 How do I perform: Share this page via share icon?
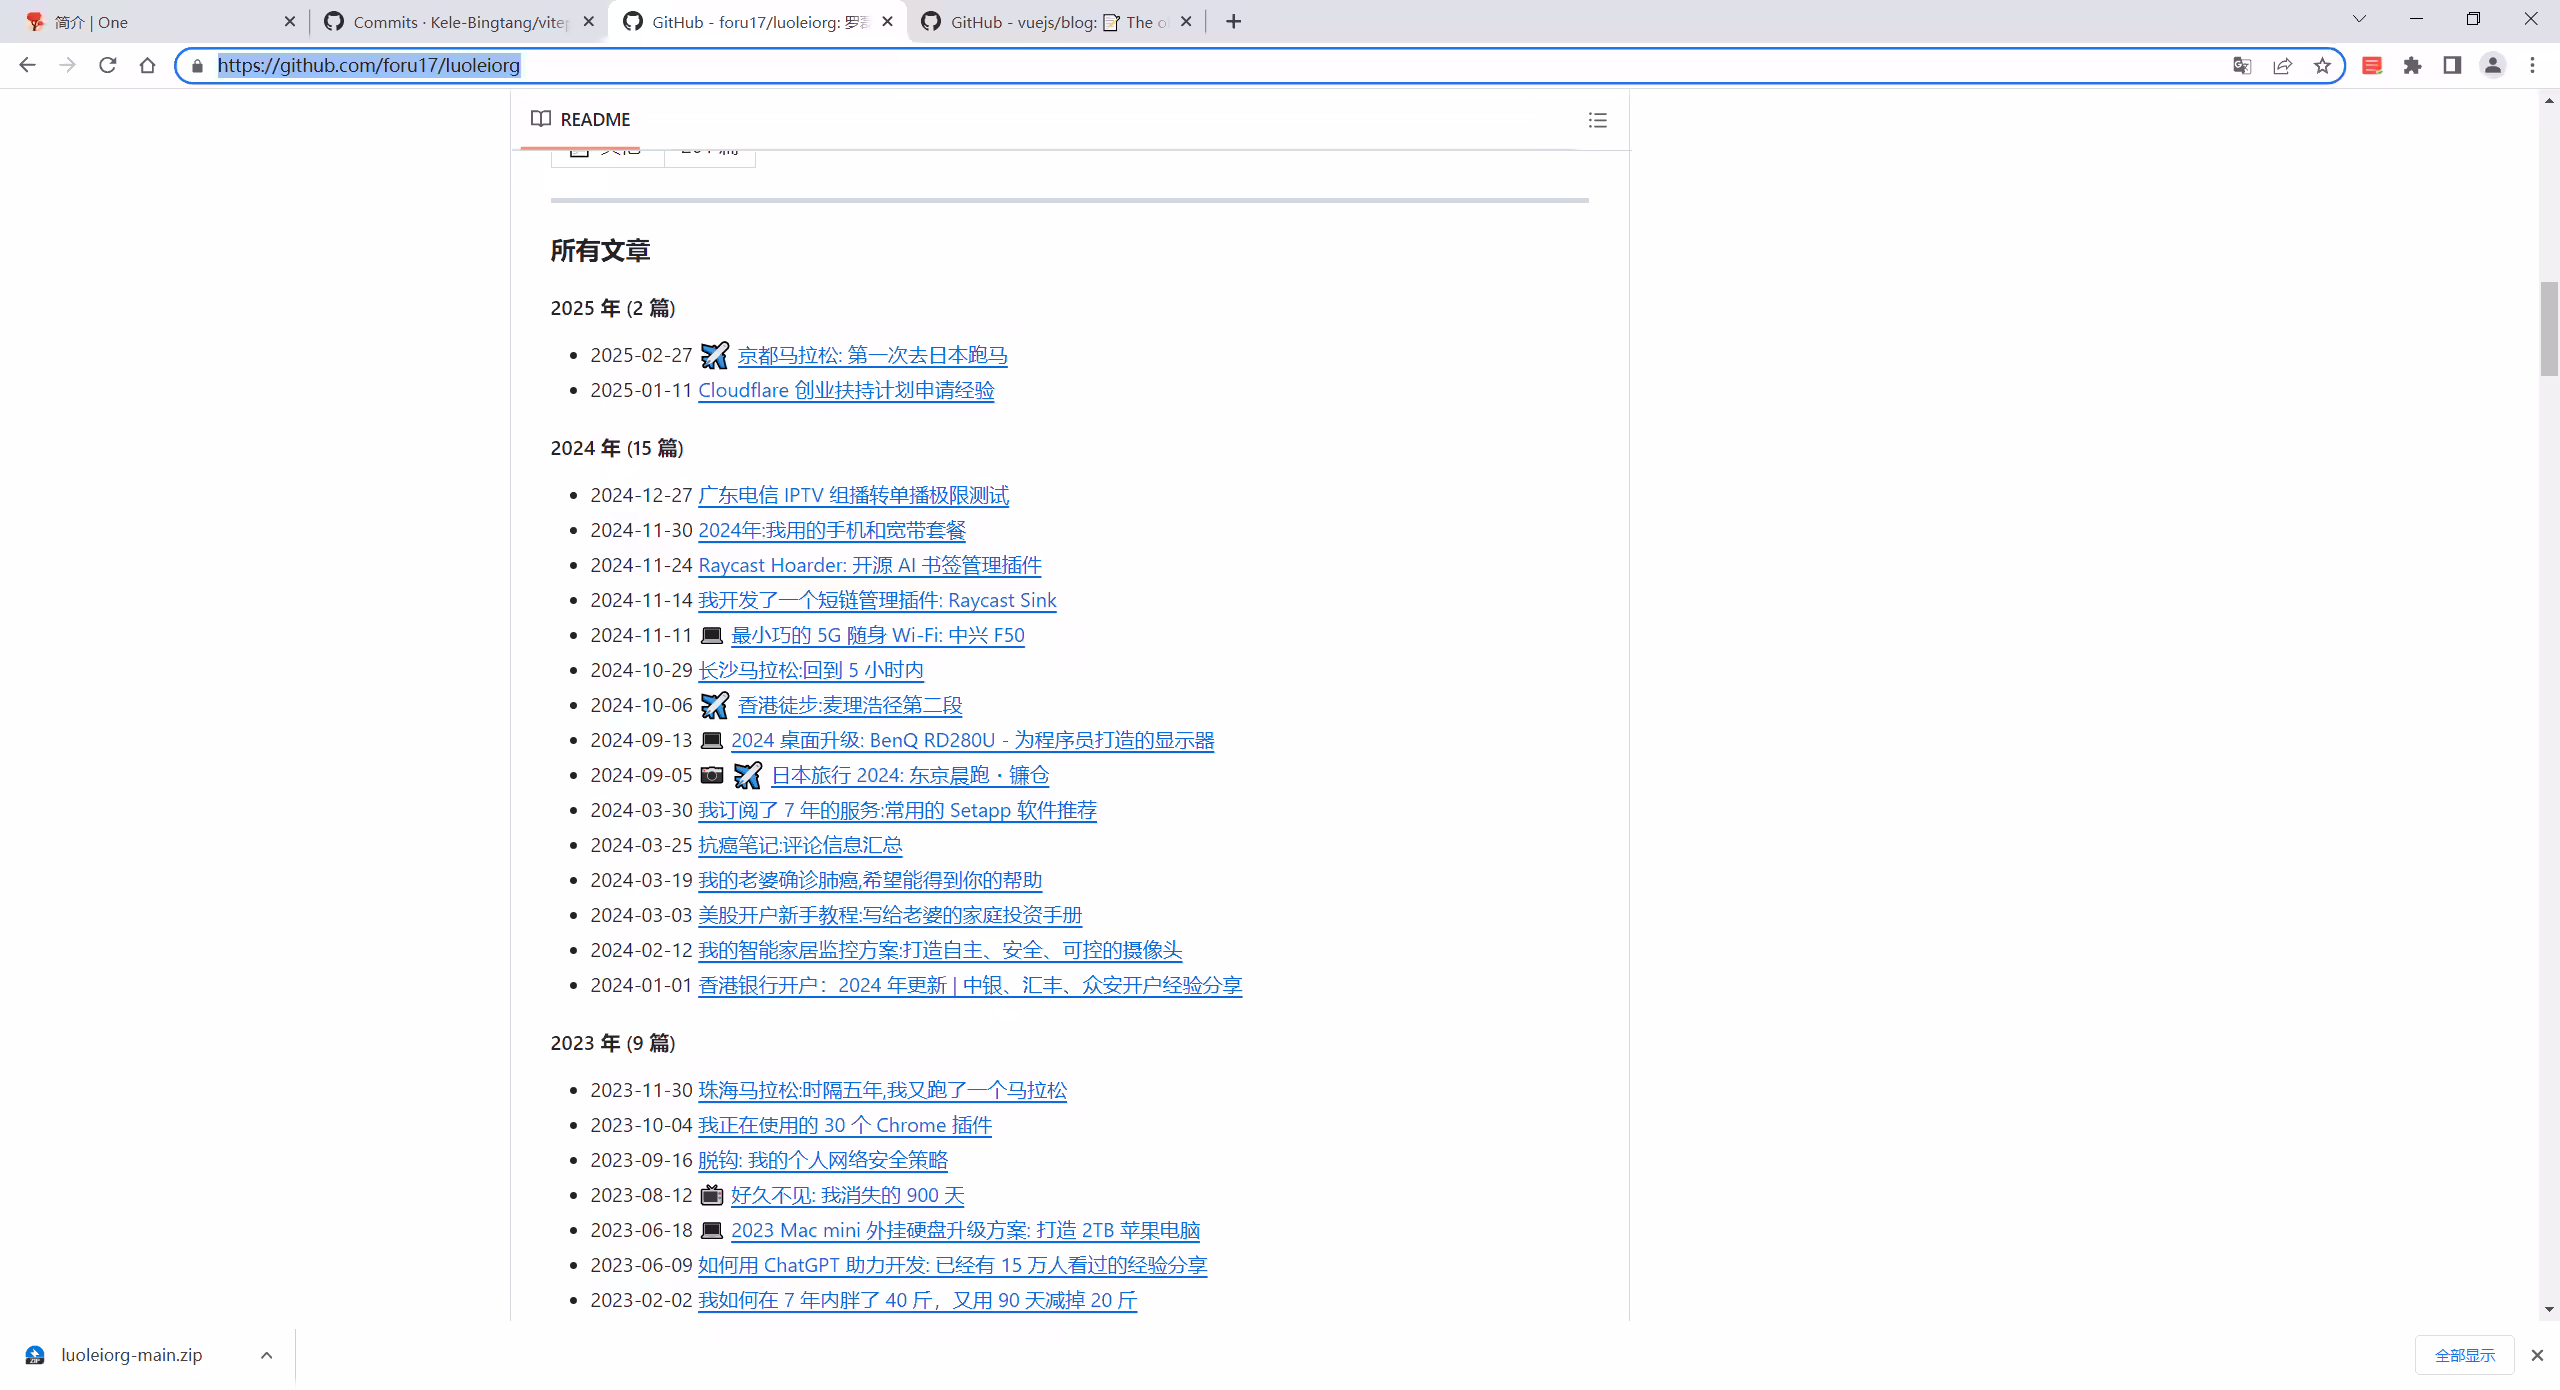click(x=2282, y=66)
